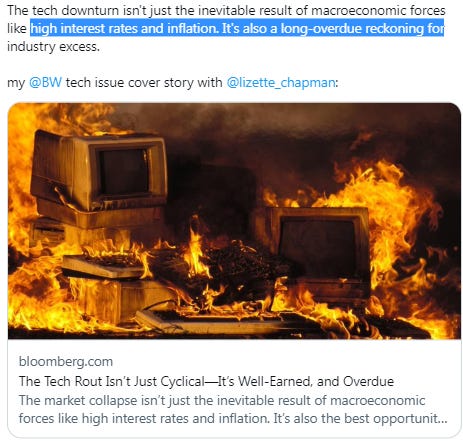
Task: Click the tweet's first line about tech downturn
Action: 226,10
